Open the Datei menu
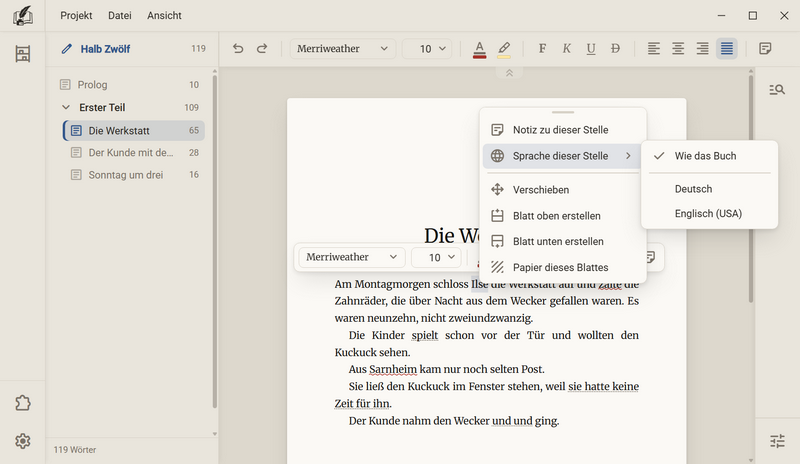 pyautogui.click(x=119, y=15)
